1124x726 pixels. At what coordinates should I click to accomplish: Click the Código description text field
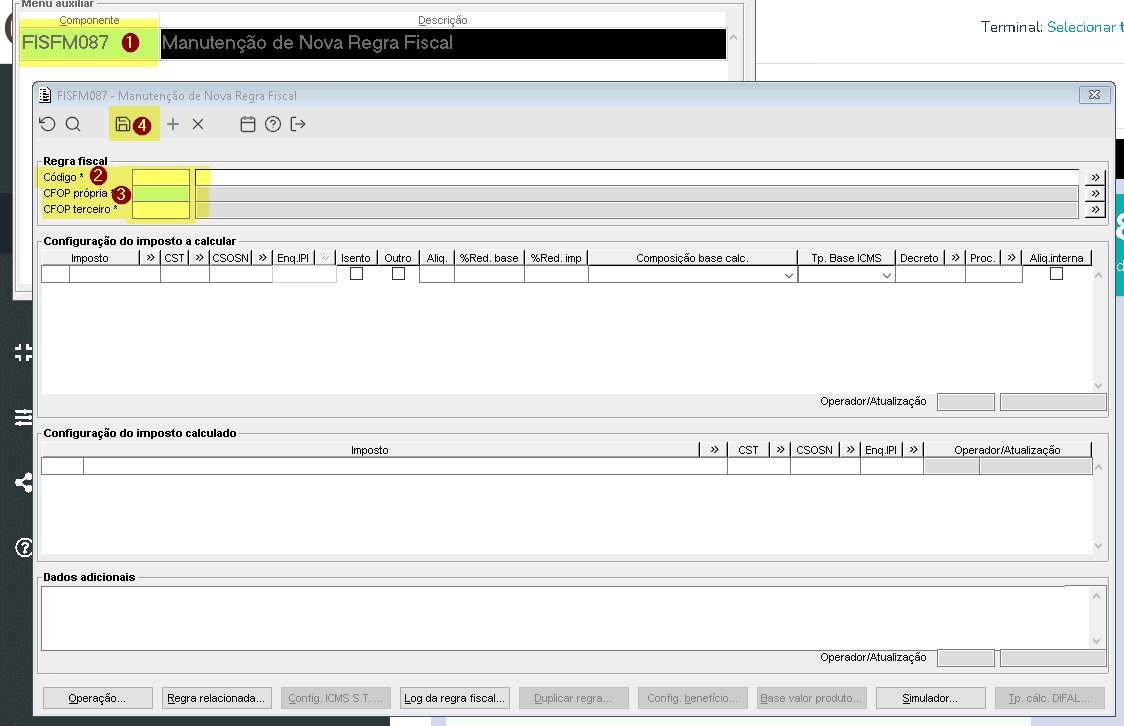637,177
